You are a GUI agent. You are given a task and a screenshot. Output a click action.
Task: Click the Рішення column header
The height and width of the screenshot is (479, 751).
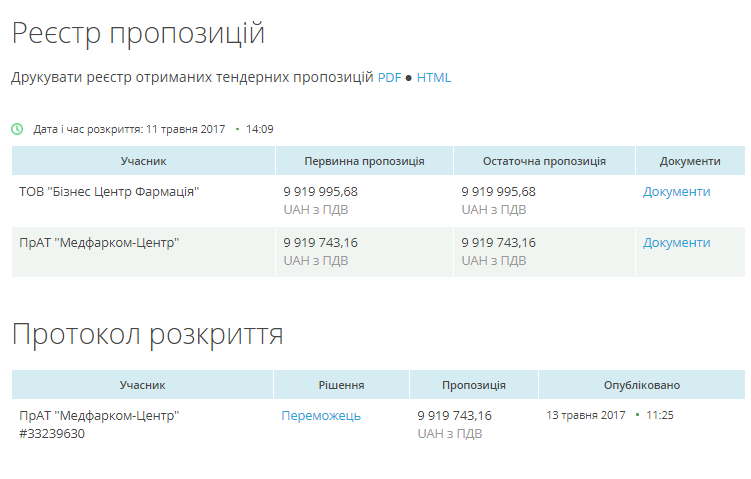coord(341,385)
